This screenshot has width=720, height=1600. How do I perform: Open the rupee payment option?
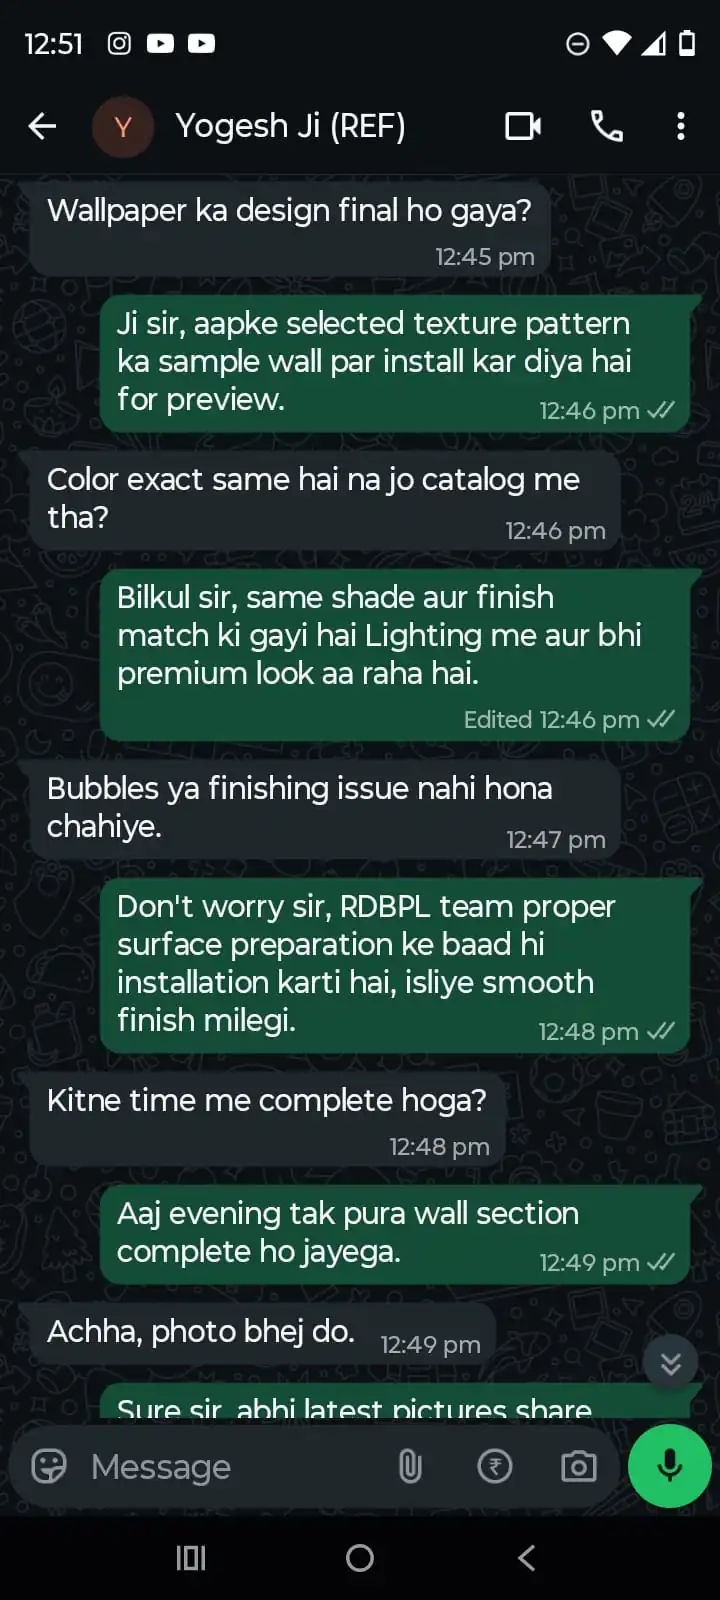(x=495, y=1466)
